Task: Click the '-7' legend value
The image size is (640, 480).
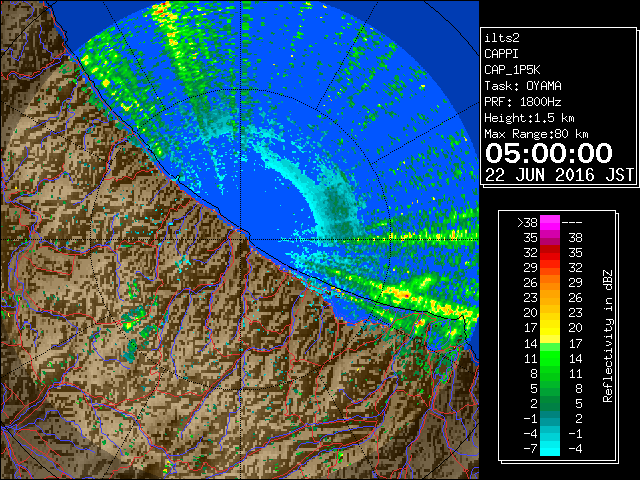Action: pos(530,449)
